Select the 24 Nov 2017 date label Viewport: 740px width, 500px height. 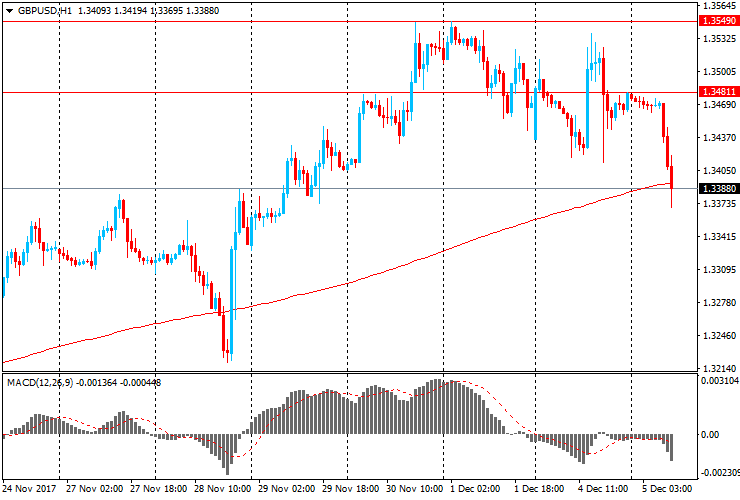(x=29, y=489)
